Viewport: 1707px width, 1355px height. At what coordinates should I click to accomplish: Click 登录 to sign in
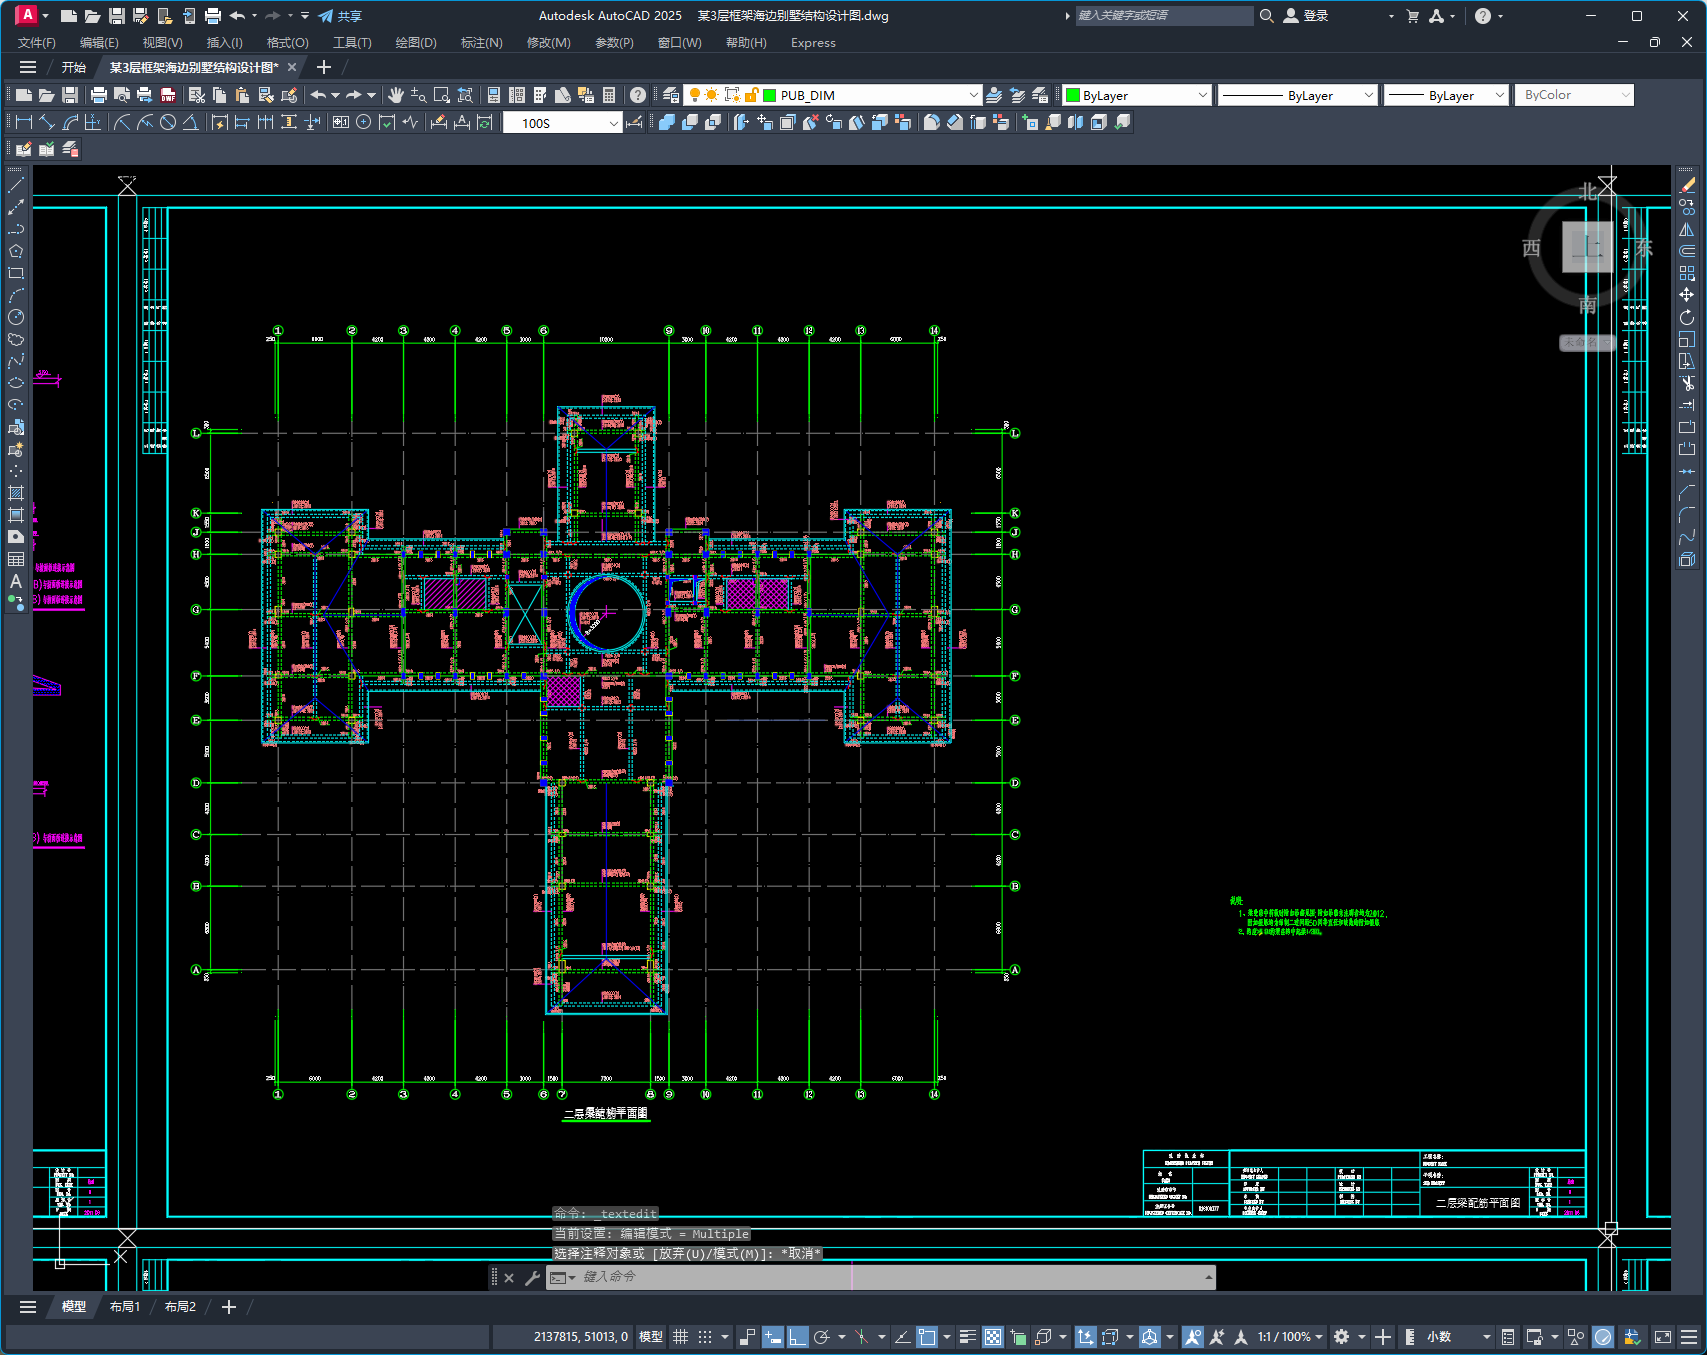pos(1315,16)
